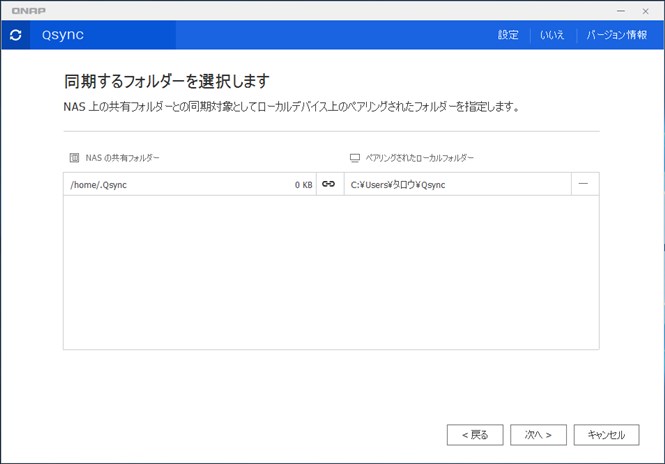Click the 同期するフォルダーを選択します heading
Image resolution: width=665 pixels, height=464 pixels.
[x=167, y=81]
